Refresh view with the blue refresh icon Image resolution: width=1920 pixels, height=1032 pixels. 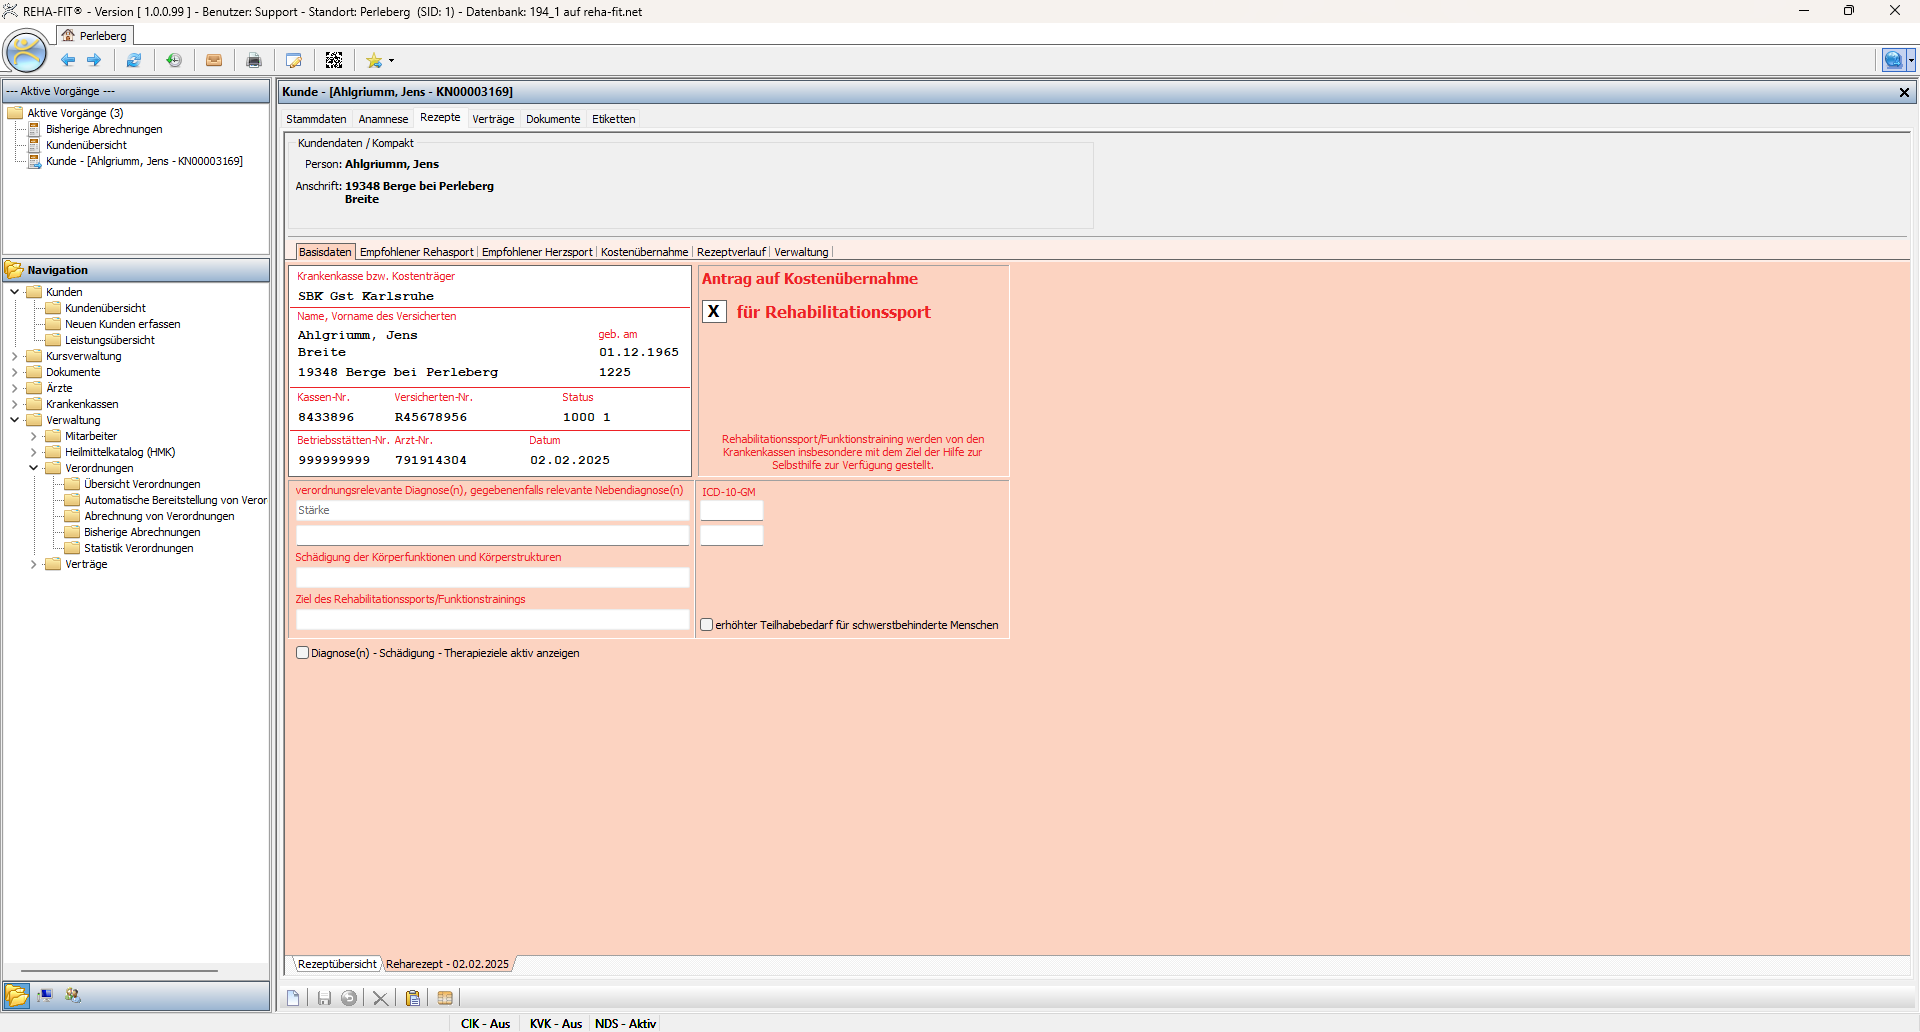(x=134, y=60)
